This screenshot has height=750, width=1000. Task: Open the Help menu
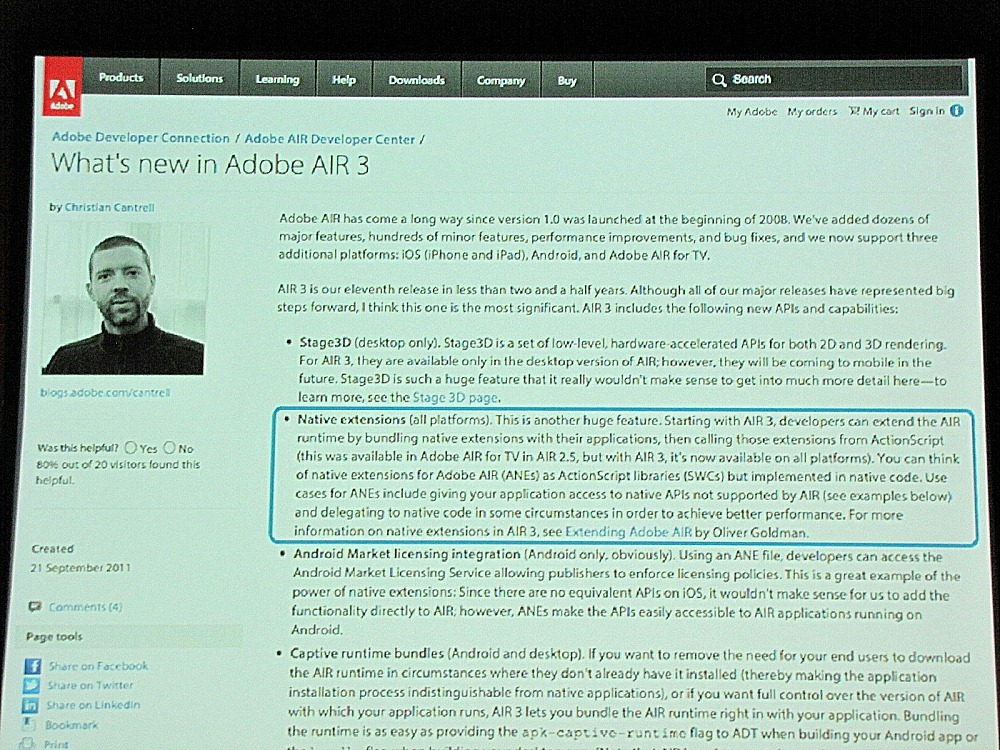pos(344,80)
